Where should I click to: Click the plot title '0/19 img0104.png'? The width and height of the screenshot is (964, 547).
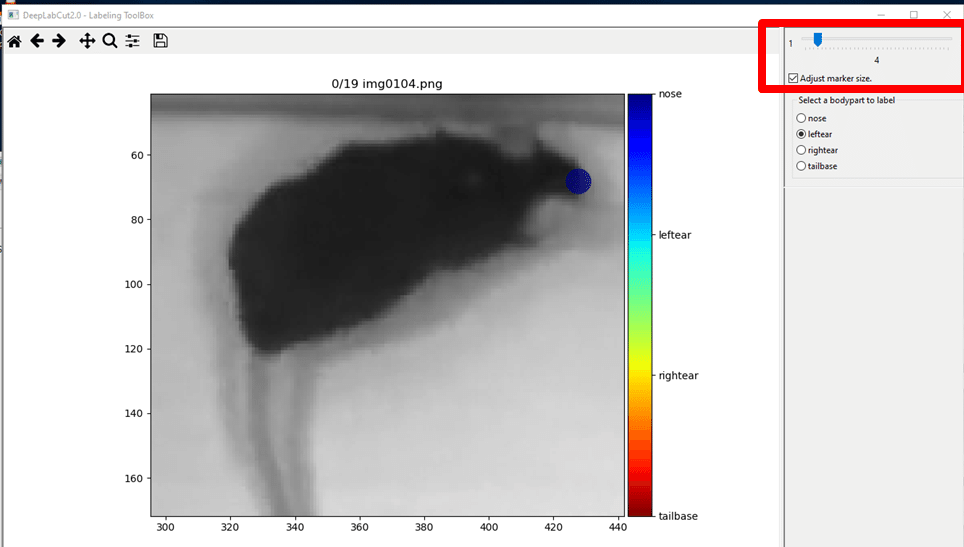point(387,84)
